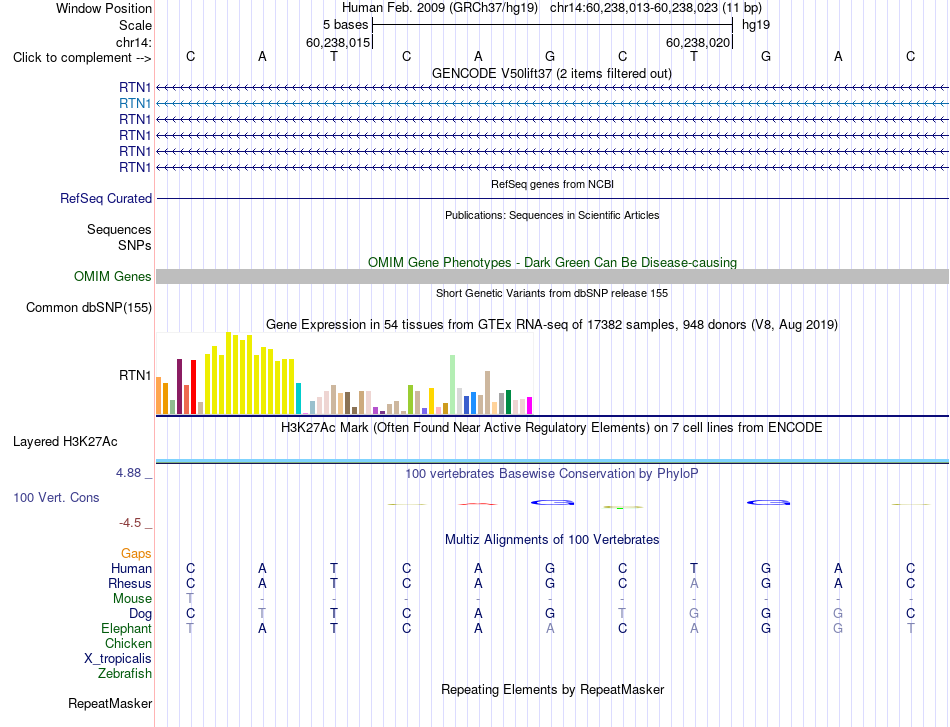Click the 60,238,020 position label
Screen dimensions: 950x727
pos(697,42)
